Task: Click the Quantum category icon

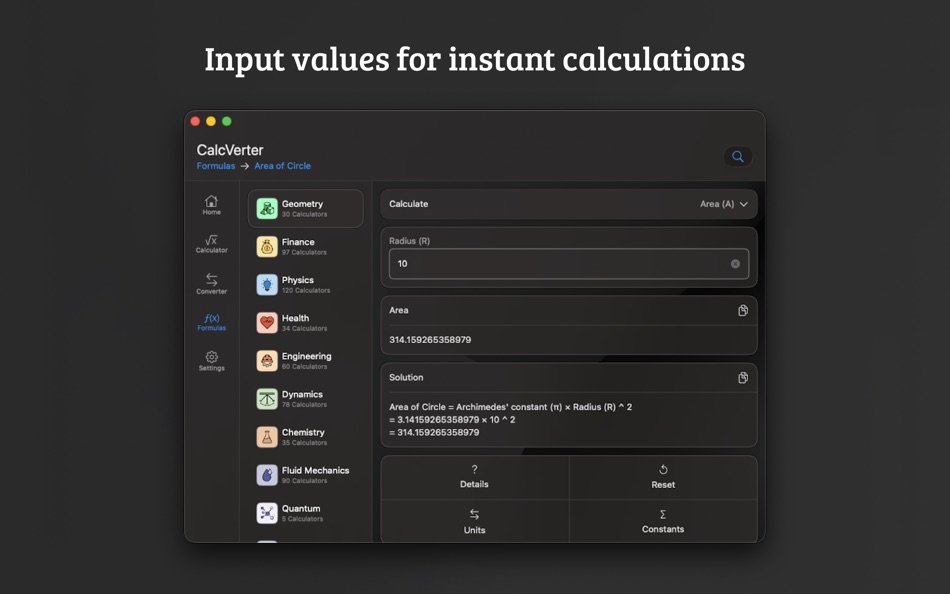Action: (267, 513)
